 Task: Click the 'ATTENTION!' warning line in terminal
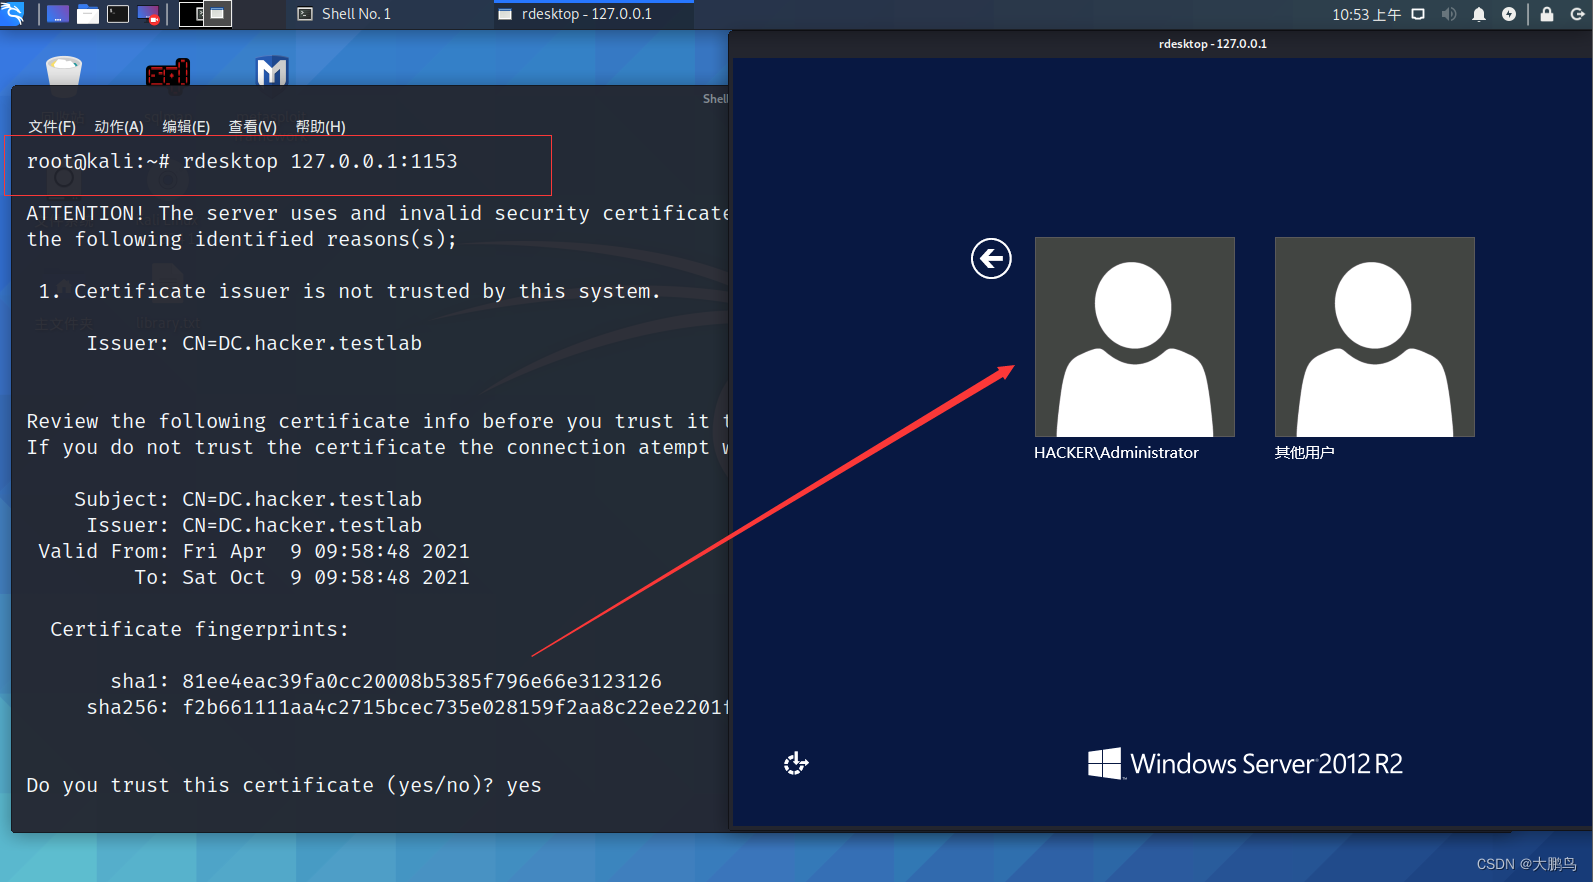(x=378, y=214)
